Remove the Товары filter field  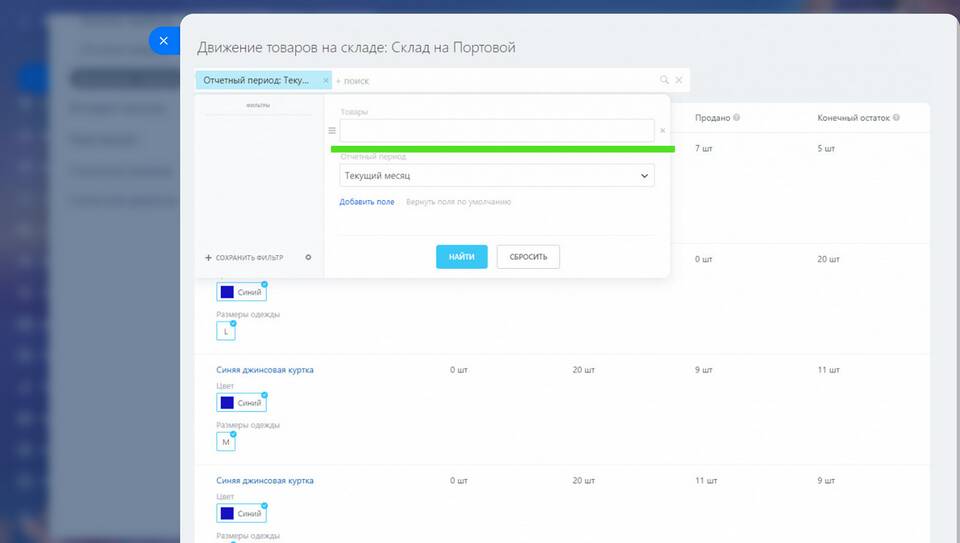[662, 131]
